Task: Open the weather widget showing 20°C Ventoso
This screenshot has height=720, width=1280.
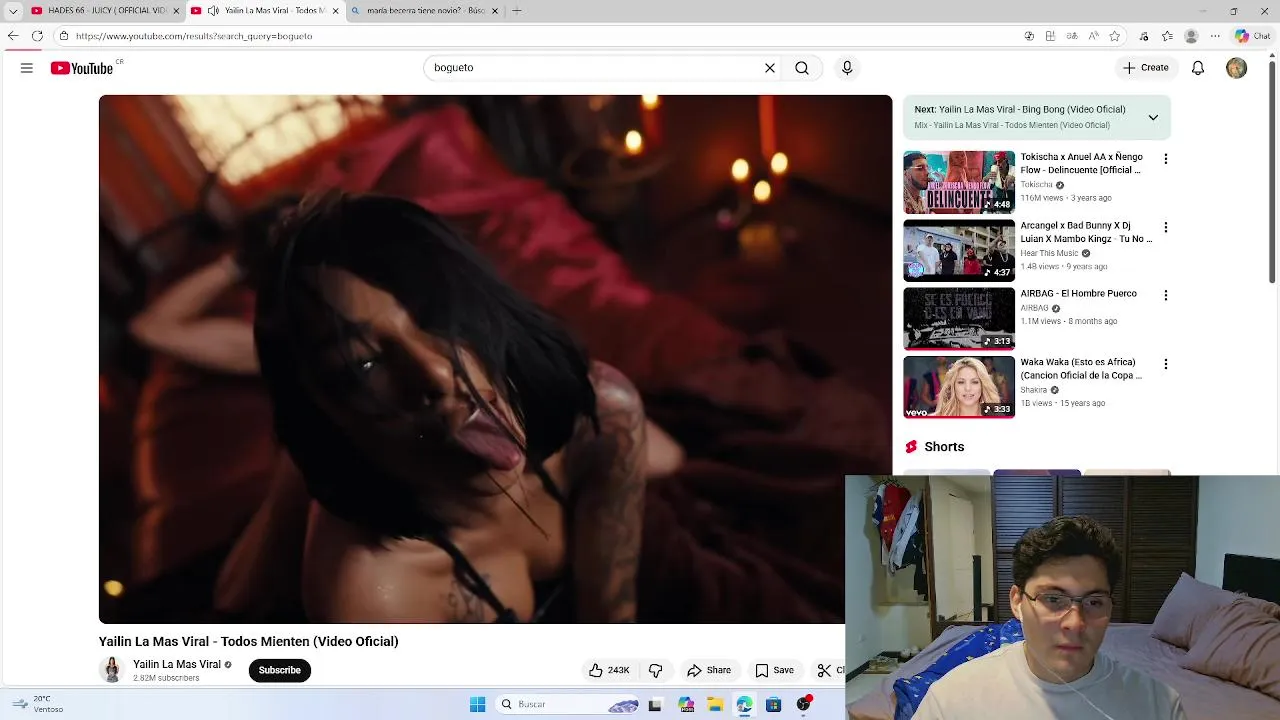Action: (x=38, y=704)
